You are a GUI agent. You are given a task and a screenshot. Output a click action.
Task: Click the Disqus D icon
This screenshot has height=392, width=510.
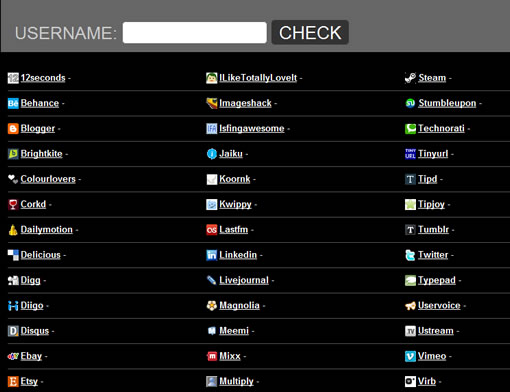(13, 331)
